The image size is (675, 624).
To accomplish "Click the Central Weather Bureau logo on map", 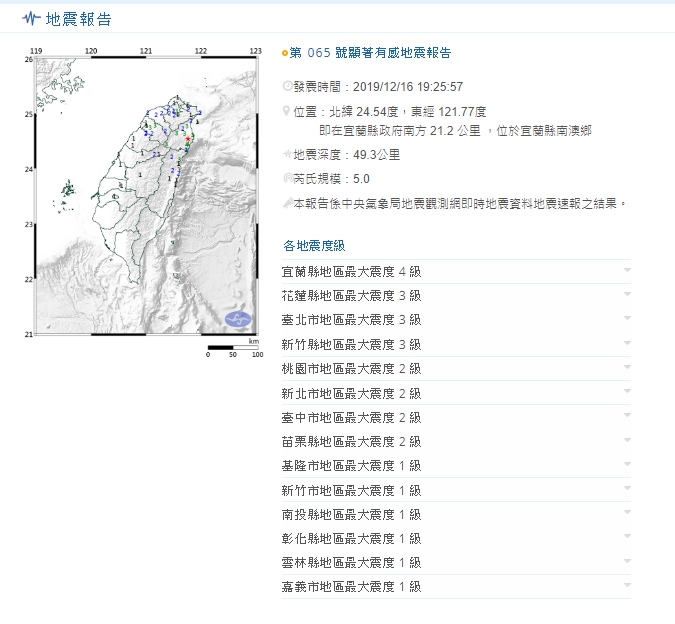I will pos(238,320).
